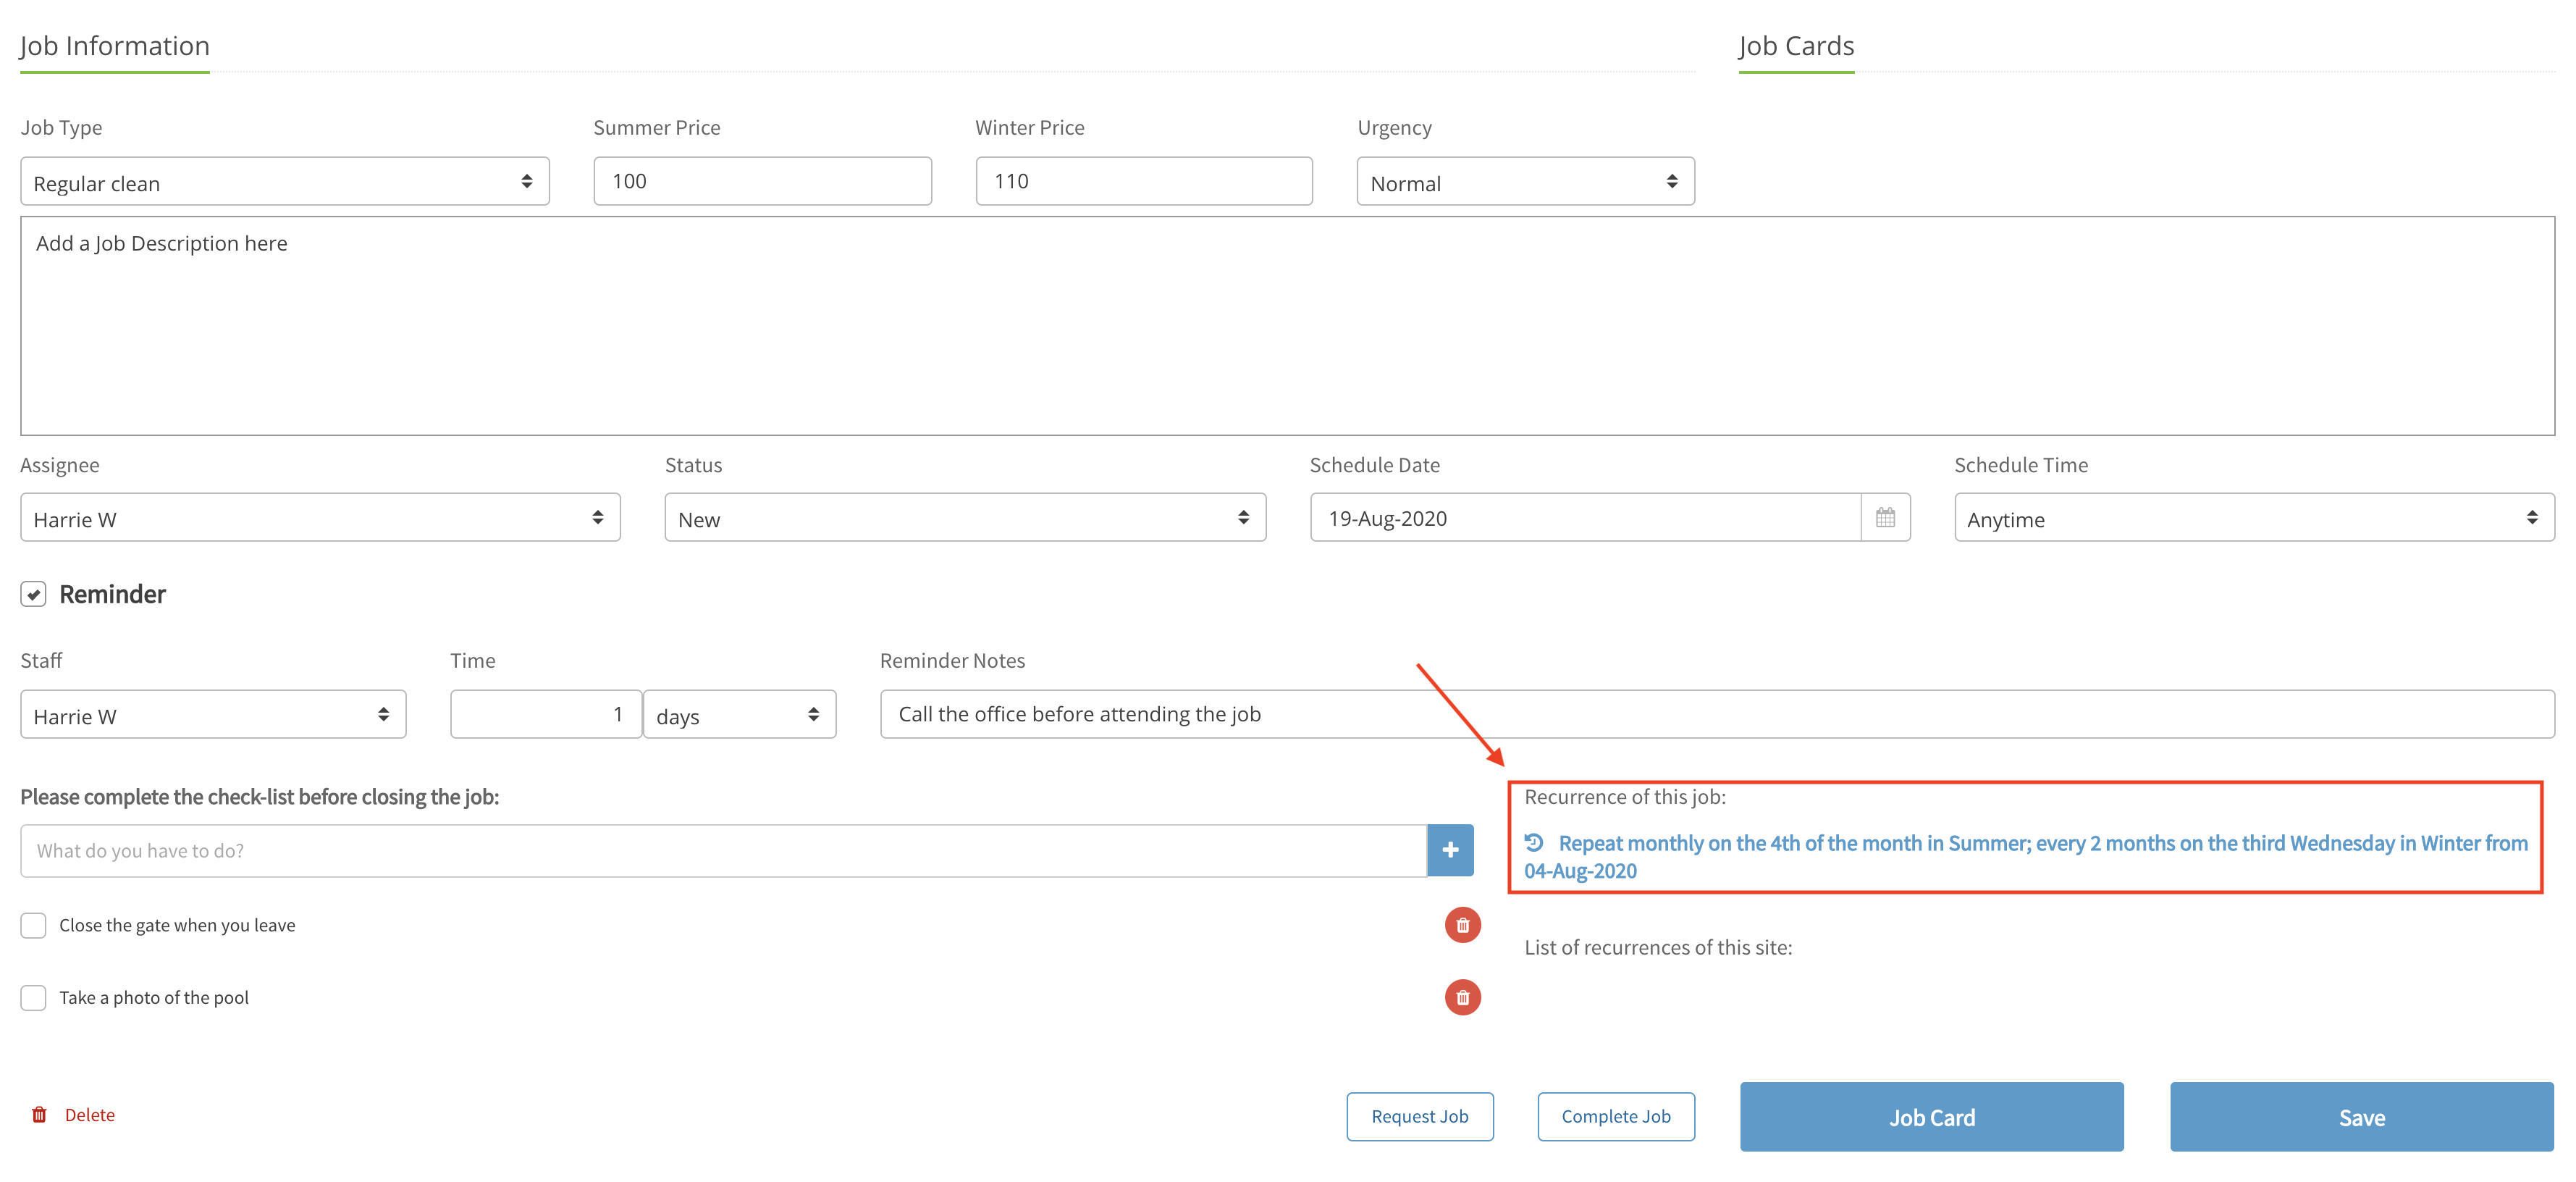Check 'Take a photo of the pool'

pyautogui.click(x=33, y=997)
